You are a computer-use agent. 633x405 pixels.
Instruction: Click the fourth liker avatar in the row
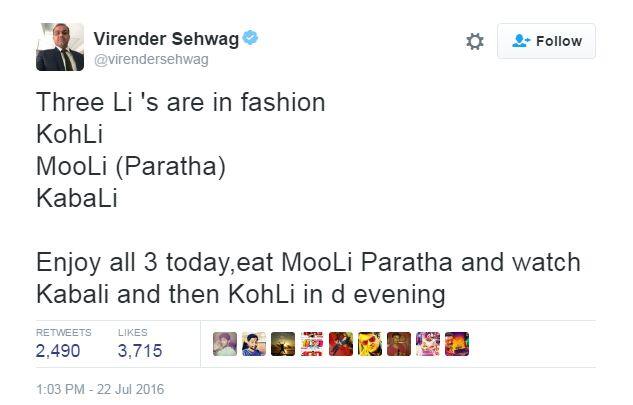tap(312, 345)
